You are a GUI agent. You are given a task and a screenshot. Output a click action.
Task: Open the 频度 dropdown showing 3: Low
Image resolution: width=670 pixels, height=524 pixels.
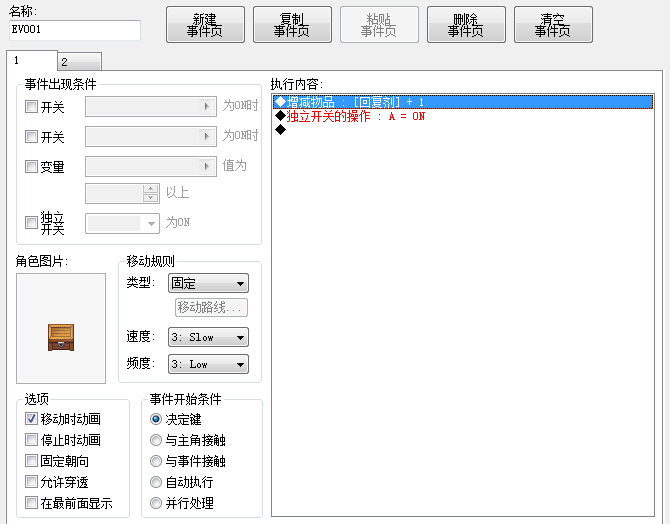click(x=209, y=364)
